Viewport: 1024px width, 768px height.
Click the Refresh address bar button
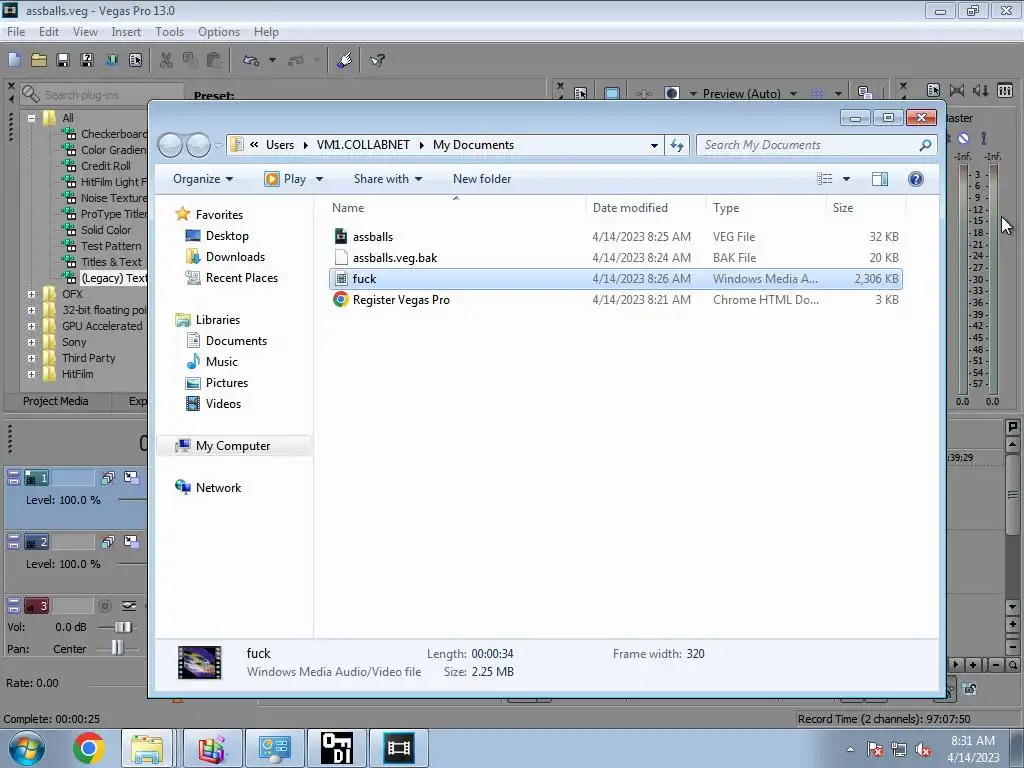click(x=677, y=145)
